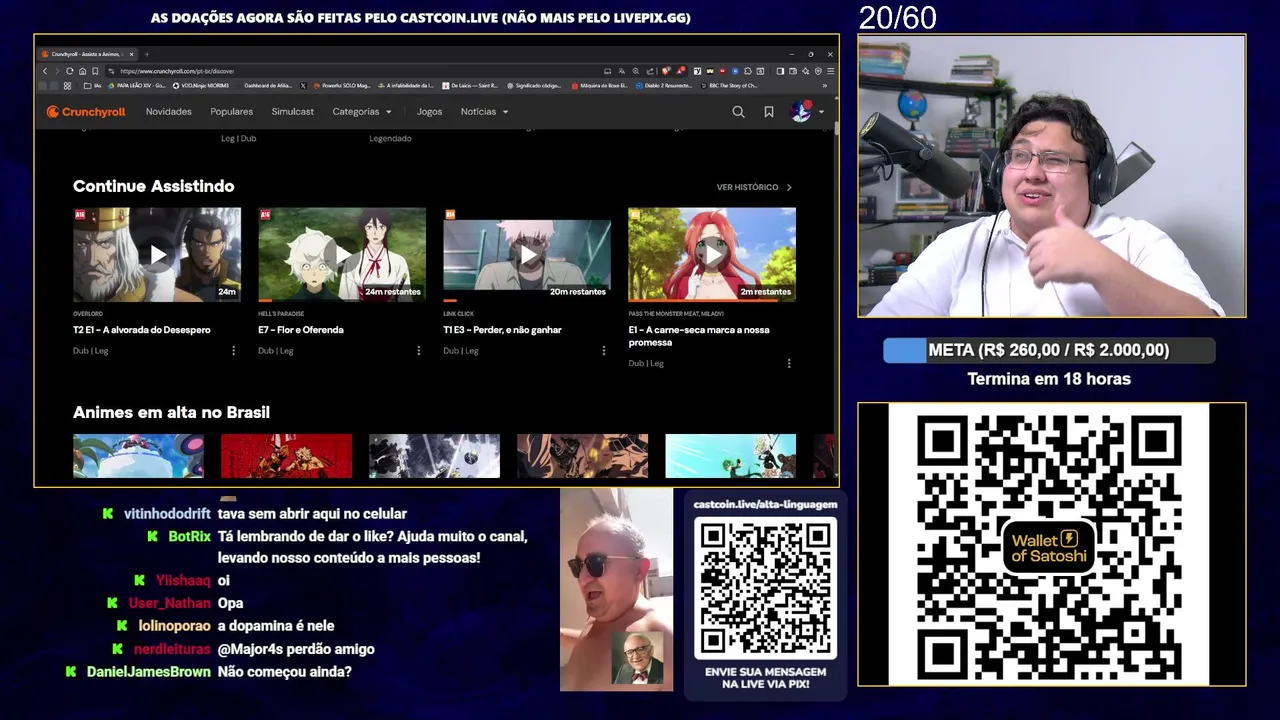Open three-dot options for Hell's Paradise episode
The width and height of the screenshot is (1280, 720).
coord(419,351)
